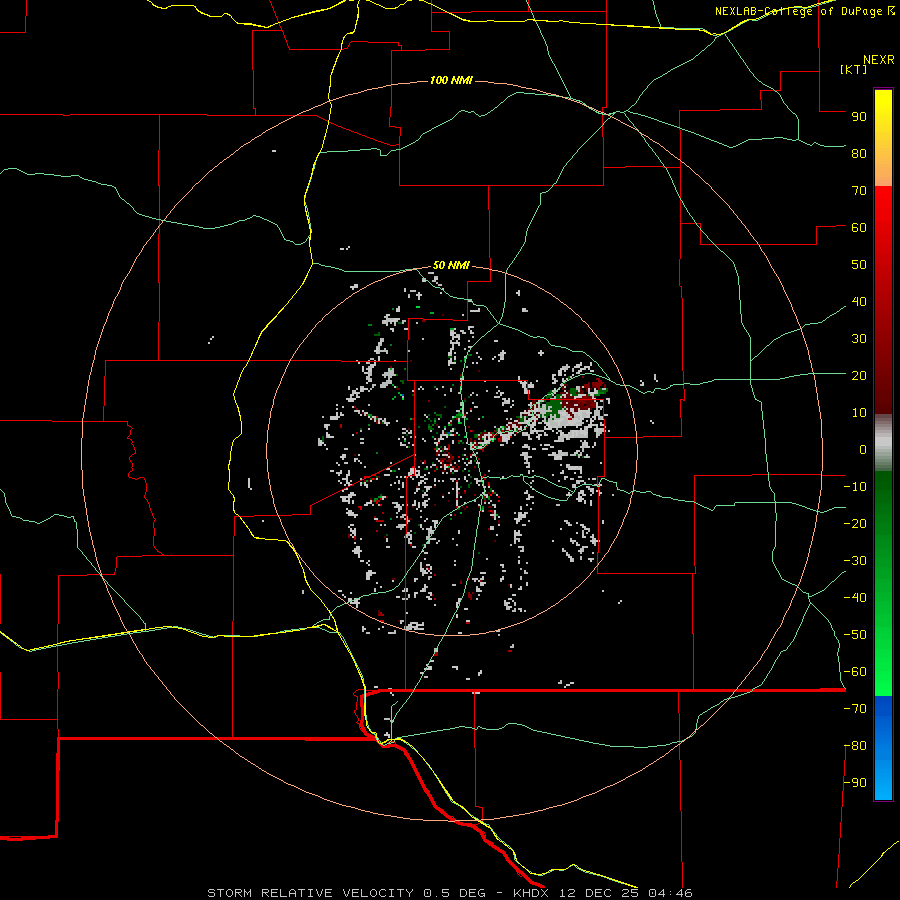Click the positive 50 value on velocity scale

click(x=859, y=265)
